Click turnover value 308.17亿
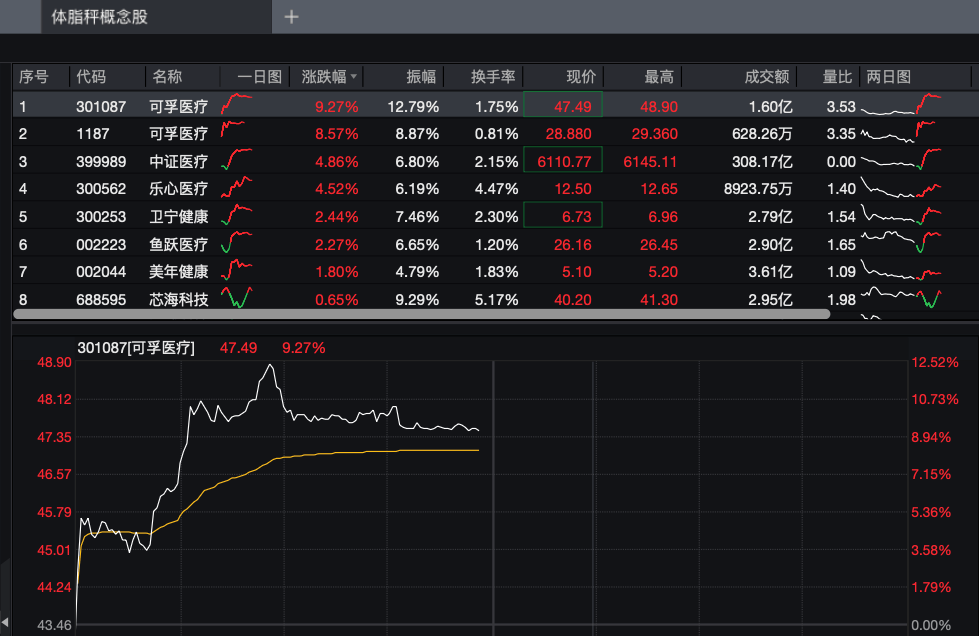 (762, 162)
